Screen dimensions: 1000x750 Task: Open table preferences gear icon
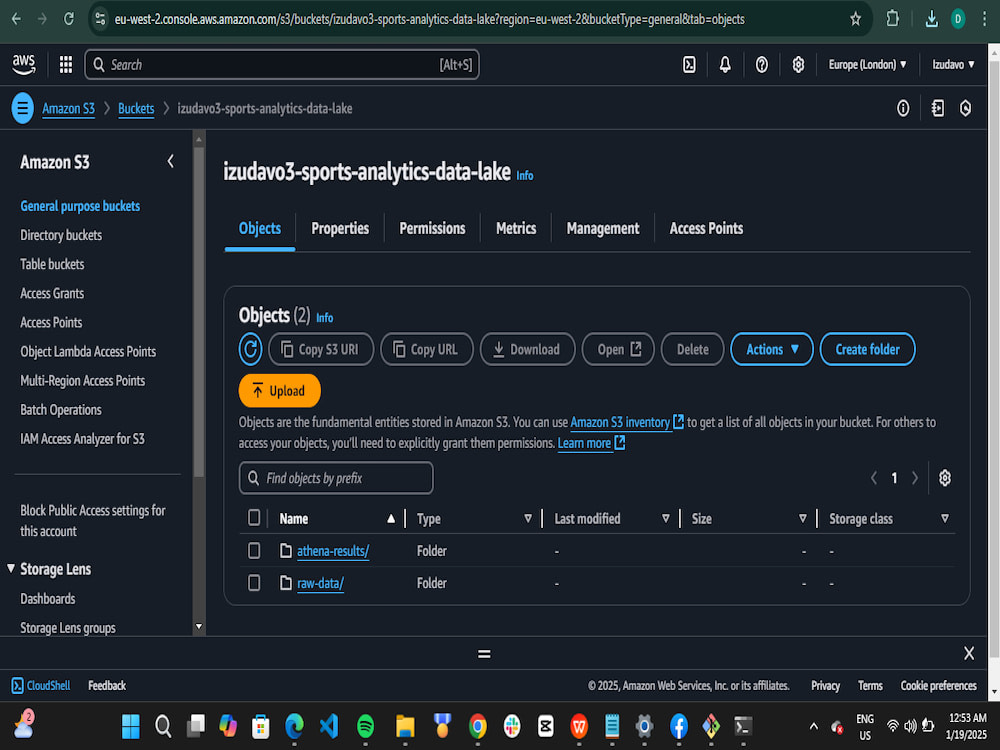pos(945,478)
